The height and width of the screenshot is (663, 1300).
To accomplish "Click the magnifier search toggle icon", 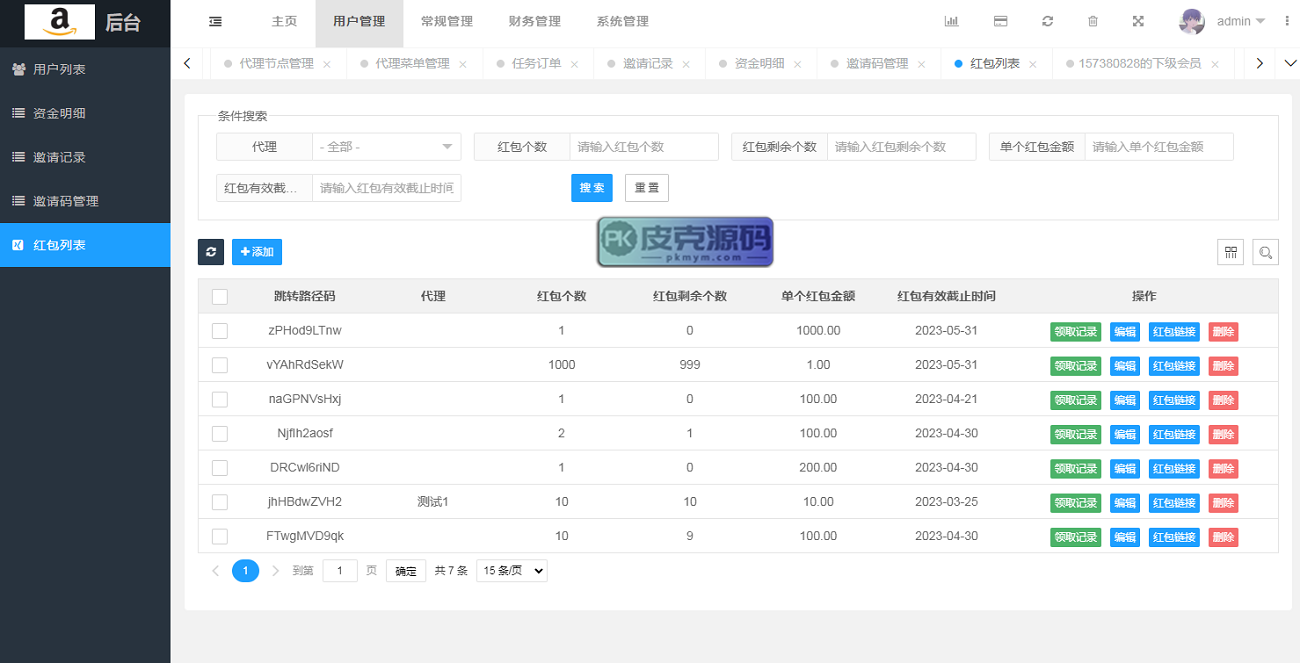I will [1265, 252].
